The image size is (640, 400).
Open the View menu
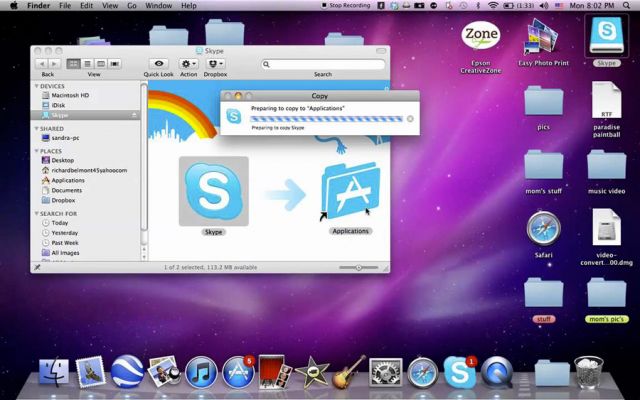click(110, 5)
